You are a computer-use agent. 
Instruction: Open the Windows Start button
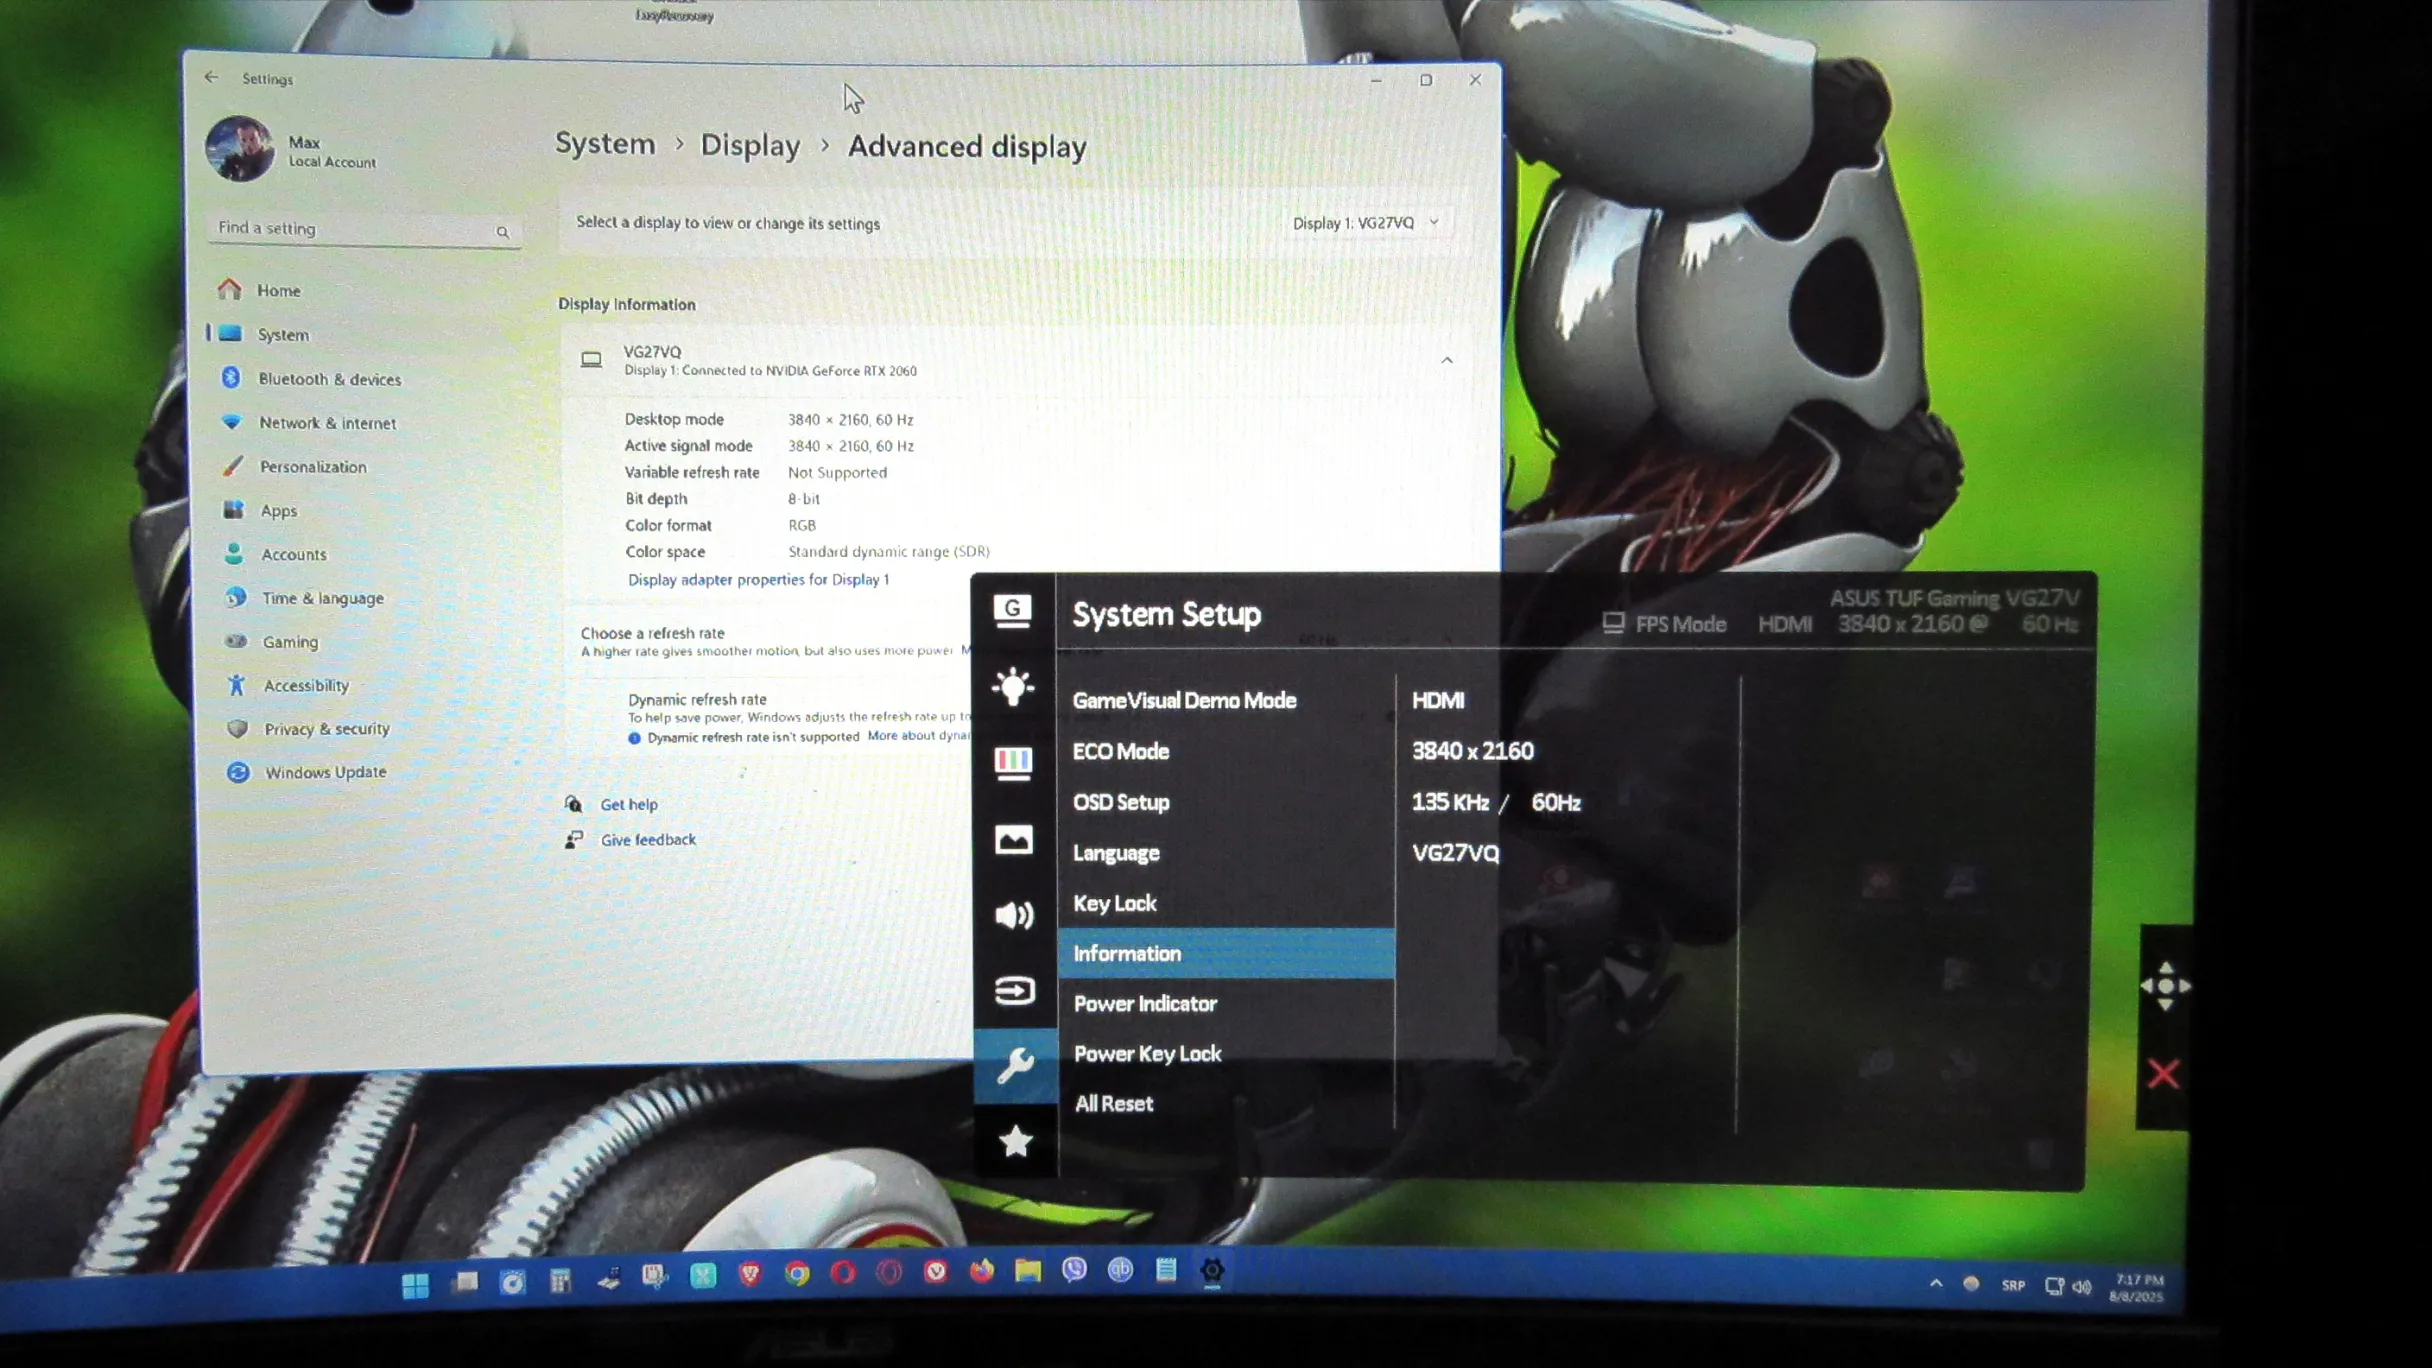point(415,1285)
